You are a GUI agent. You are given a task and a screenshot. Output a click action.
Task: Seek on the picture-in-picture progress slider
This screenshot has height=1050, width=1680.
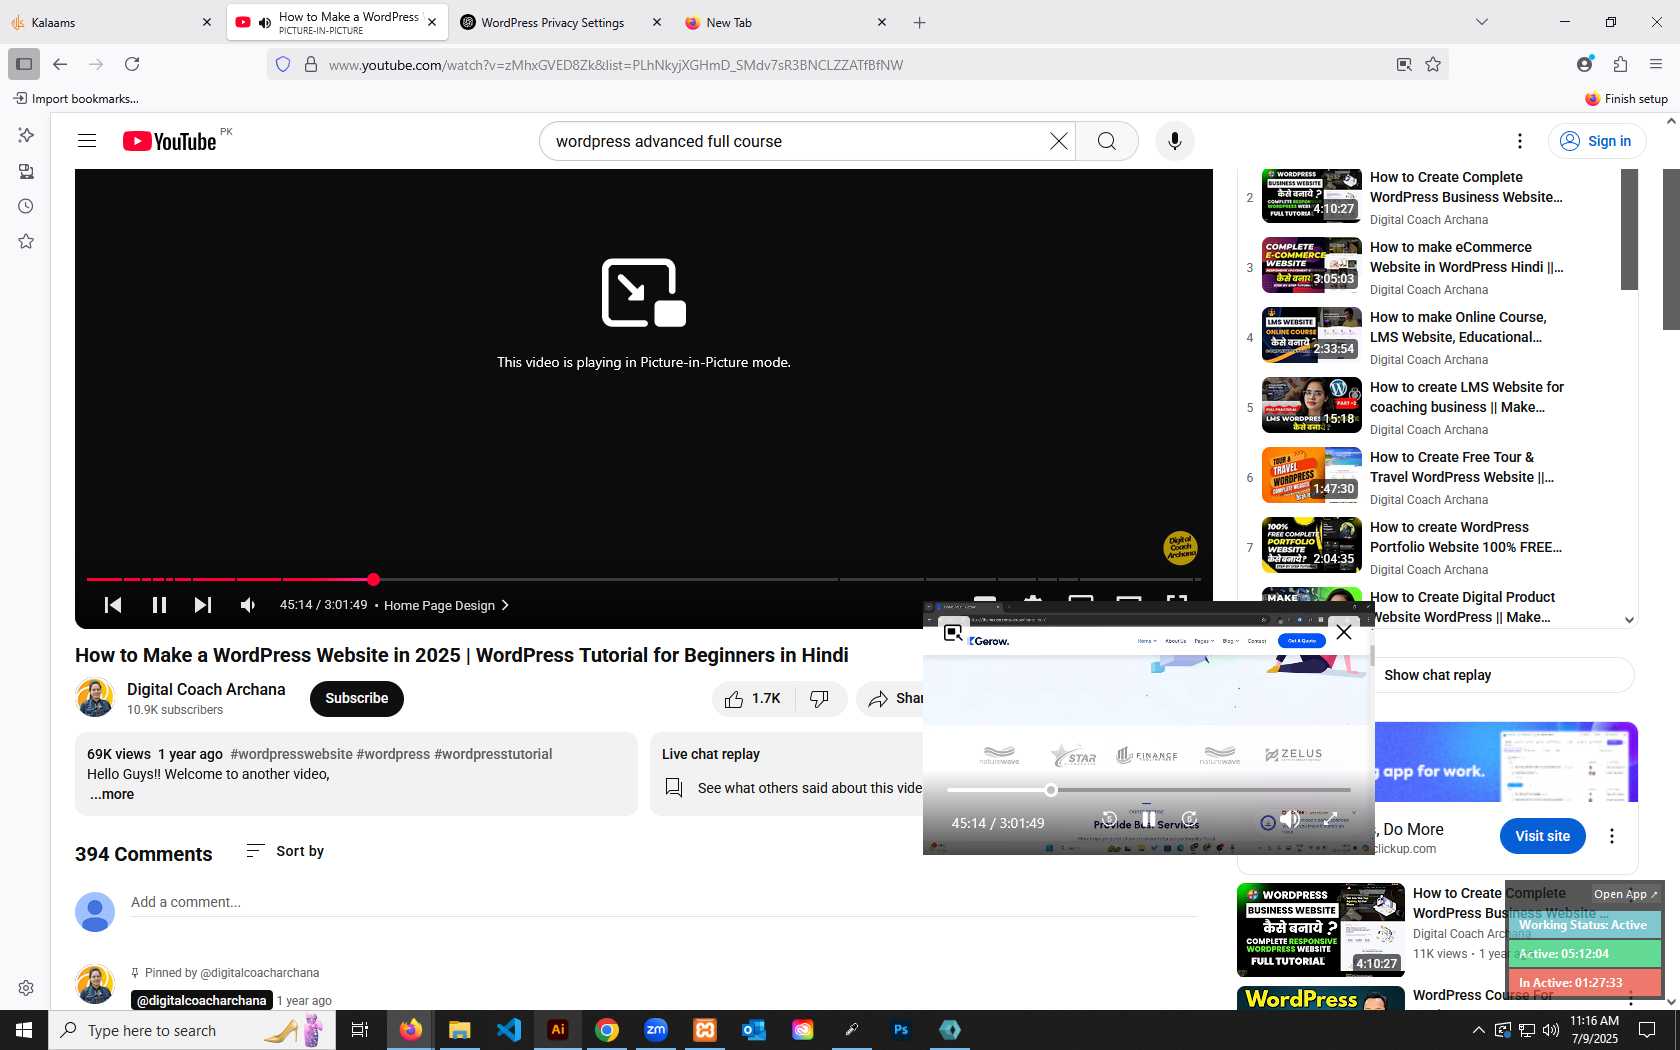pos(1149,790)
